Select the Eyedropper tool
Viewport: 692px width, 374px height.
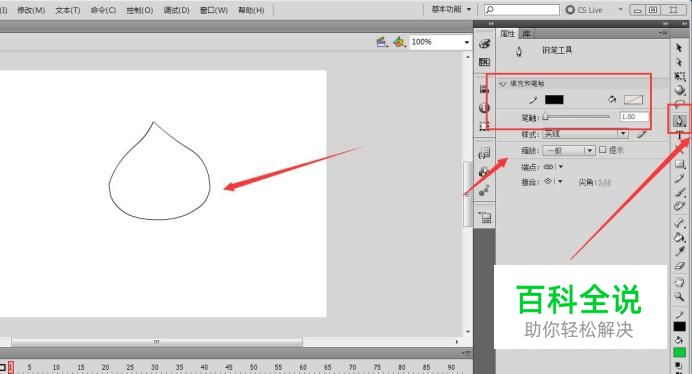[680, 251]
